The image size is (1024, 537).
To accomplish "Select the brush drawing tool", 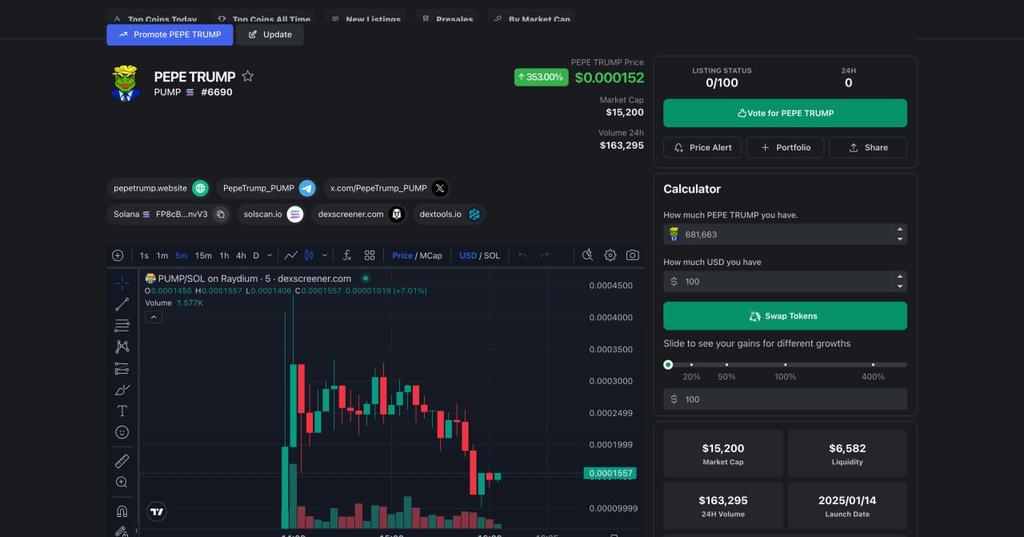I will (x=122, y=390).
